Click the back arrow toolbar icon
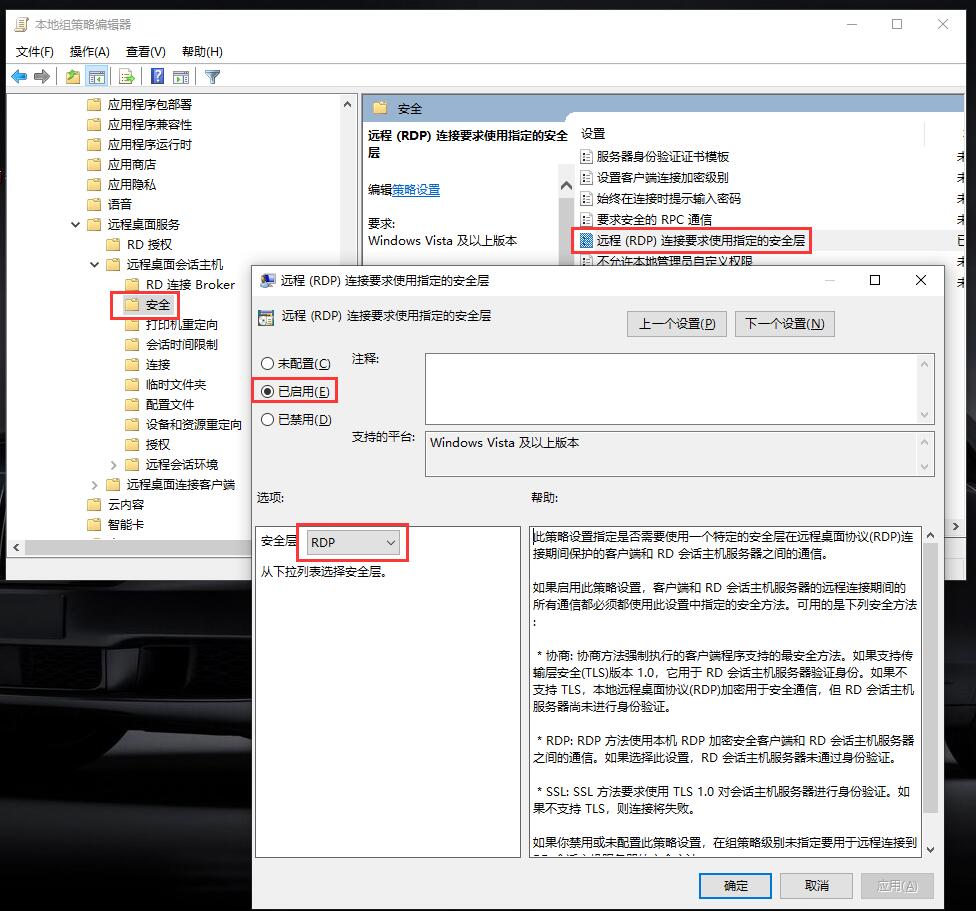 coord(19,77)
